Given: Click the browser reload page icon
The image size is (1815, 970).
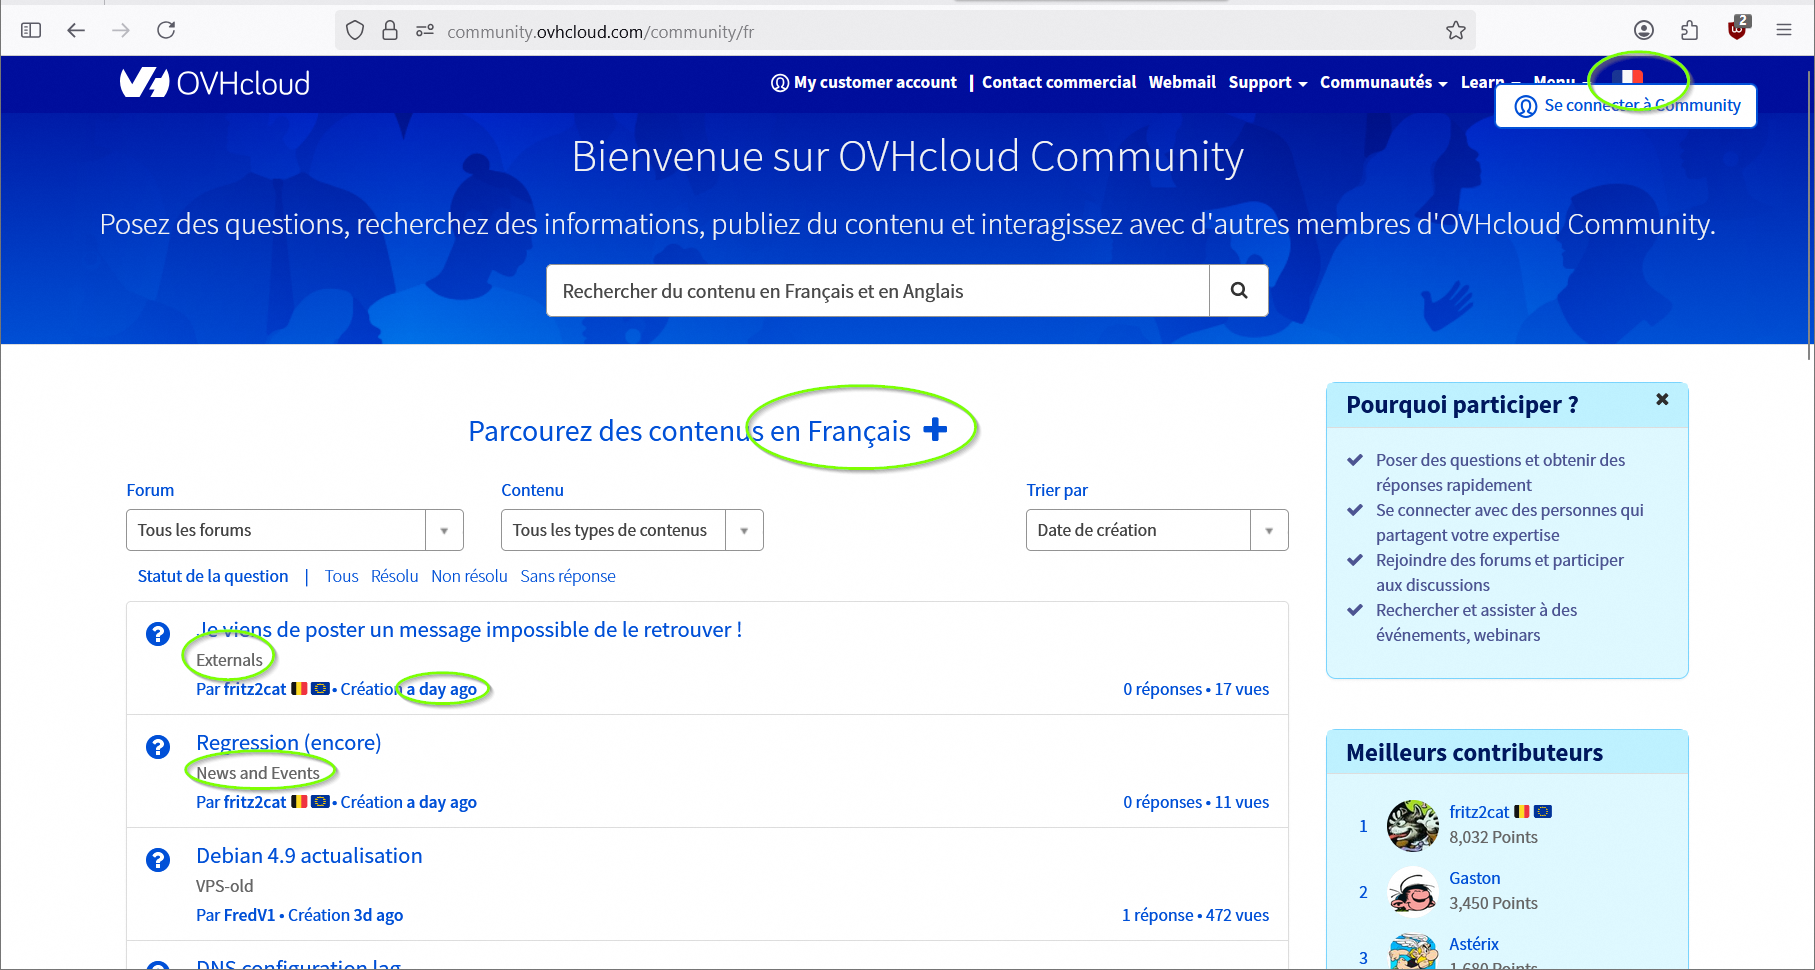Looking at the screenshot, I should 166,30.
